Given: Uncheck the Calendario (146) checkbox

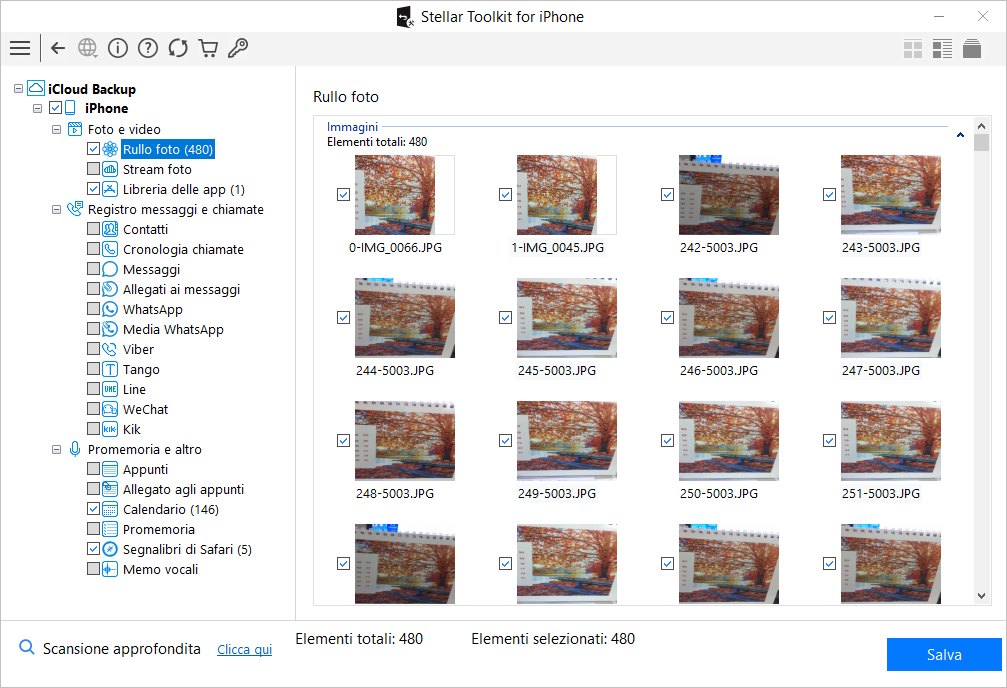Looking at the screenshot, I should [x=93, y=509].
